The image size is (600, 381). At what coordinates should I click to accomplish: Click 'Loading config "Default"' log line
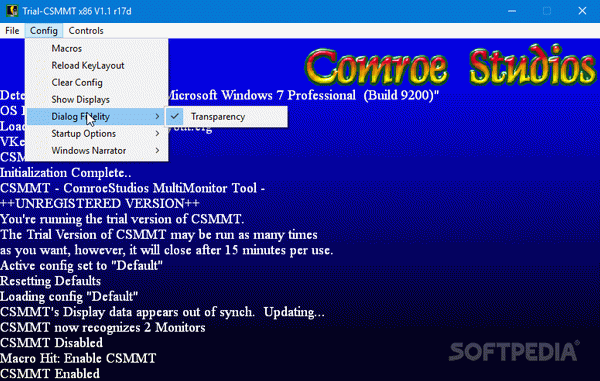point(69,296)
